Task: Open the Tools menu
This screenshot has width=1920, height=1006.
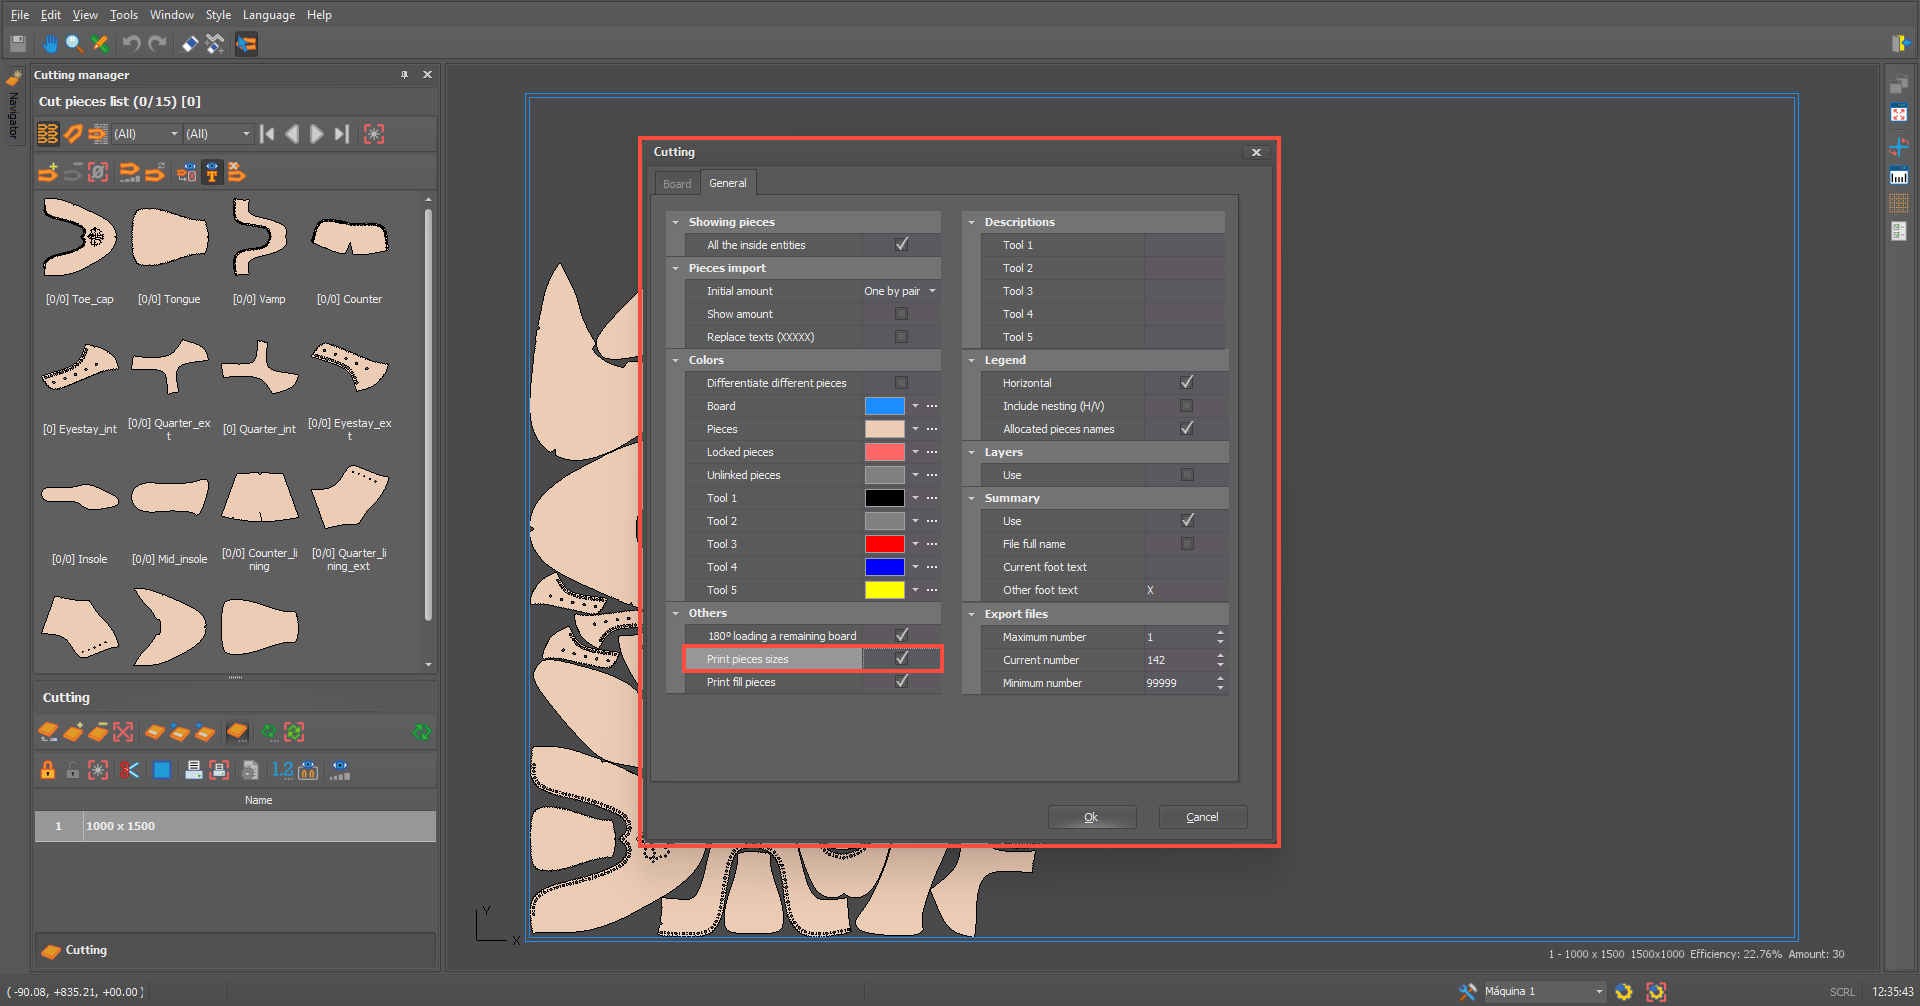Action: (x=123, y=15)
